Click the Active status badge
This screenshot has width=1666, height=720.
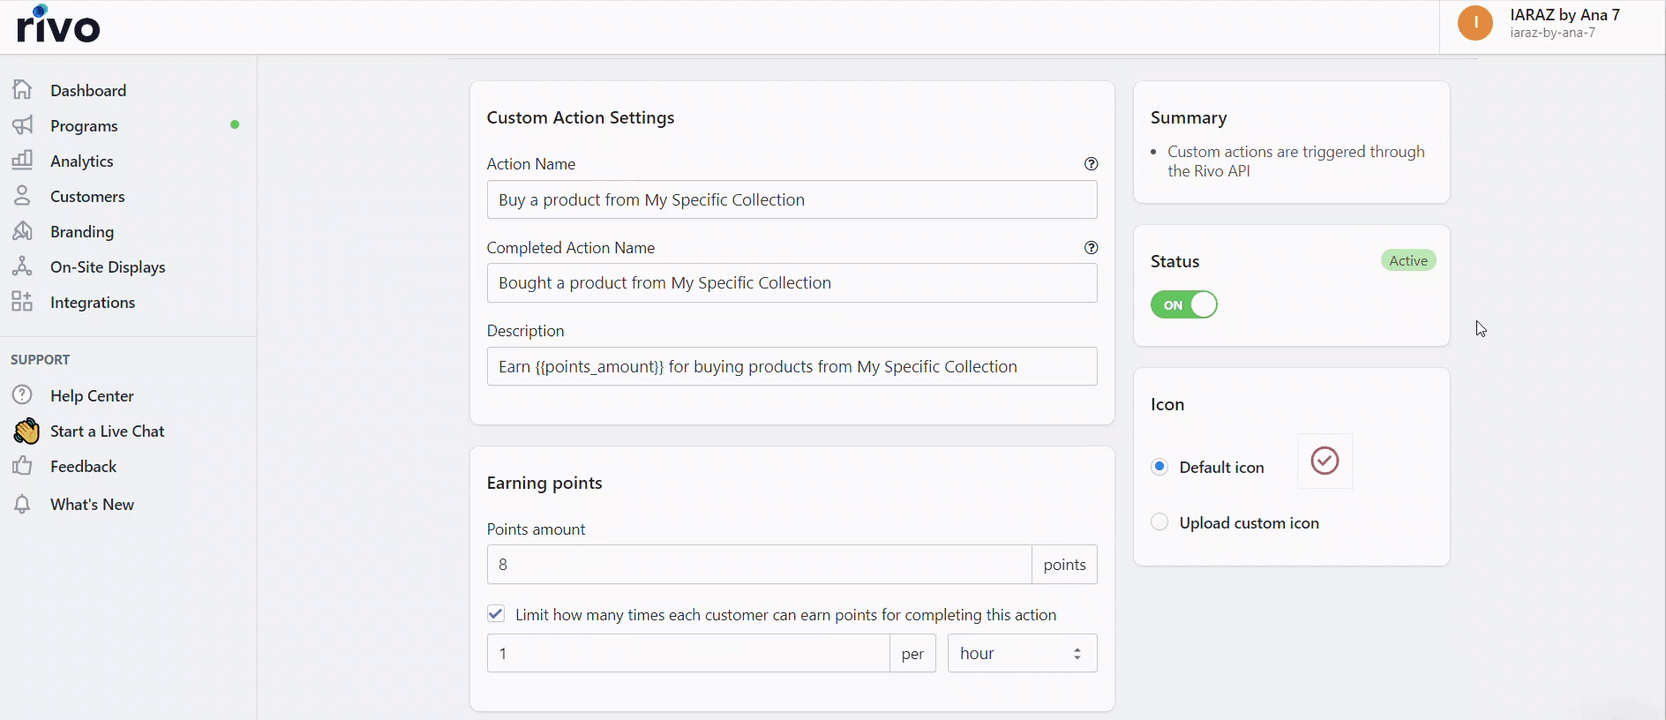(x=1408, y=261)
